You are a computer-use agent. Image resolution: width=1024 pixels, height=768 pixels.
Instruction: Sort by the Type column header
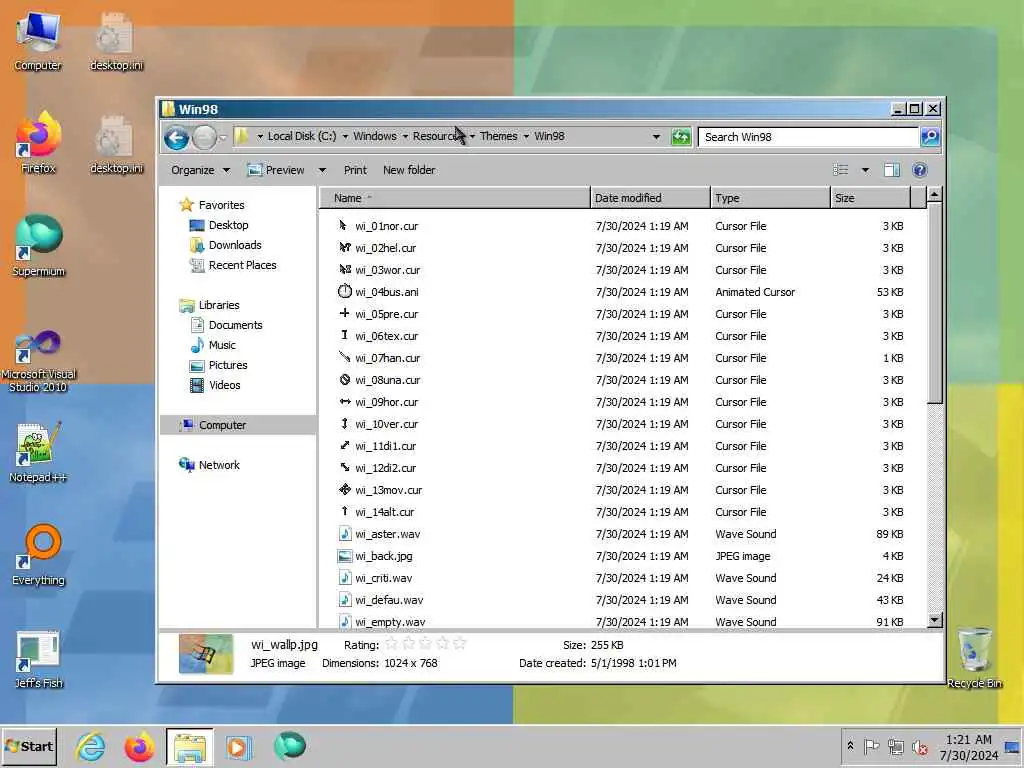click(771, 198)
